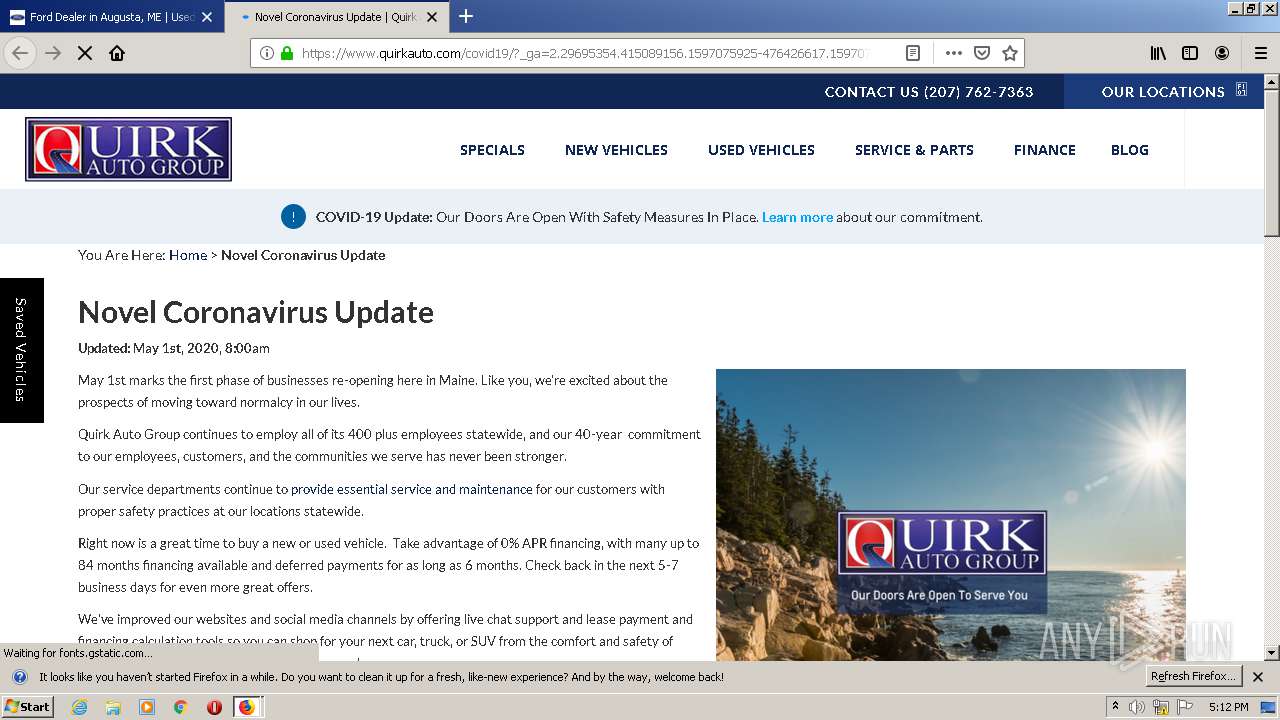Image resolution: width=1280 pixels, height=720 pixels.
Task: Launch Chrome from the taskbar
Action: coord(180,707)
